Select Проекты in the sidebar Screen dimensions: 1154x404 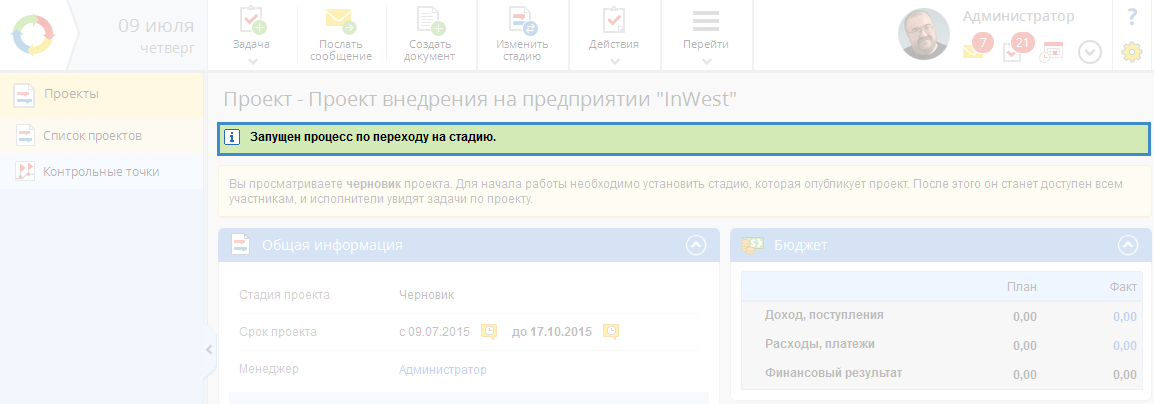71,94
